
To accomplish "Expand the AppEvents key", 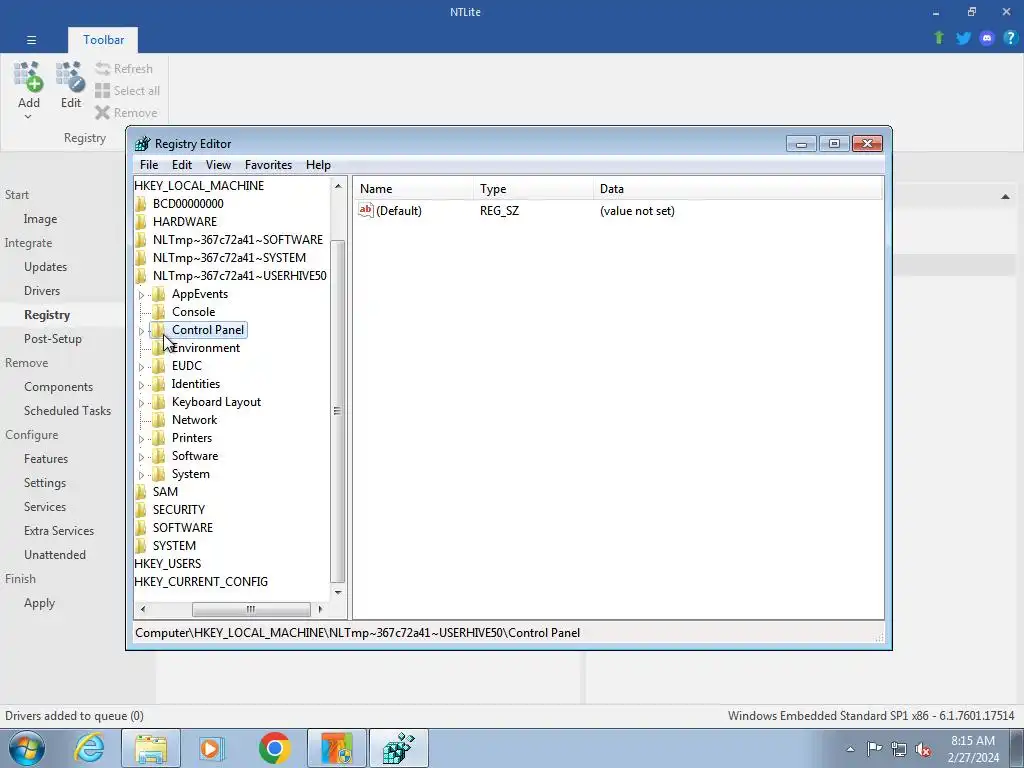I will [x=141, y=295].
